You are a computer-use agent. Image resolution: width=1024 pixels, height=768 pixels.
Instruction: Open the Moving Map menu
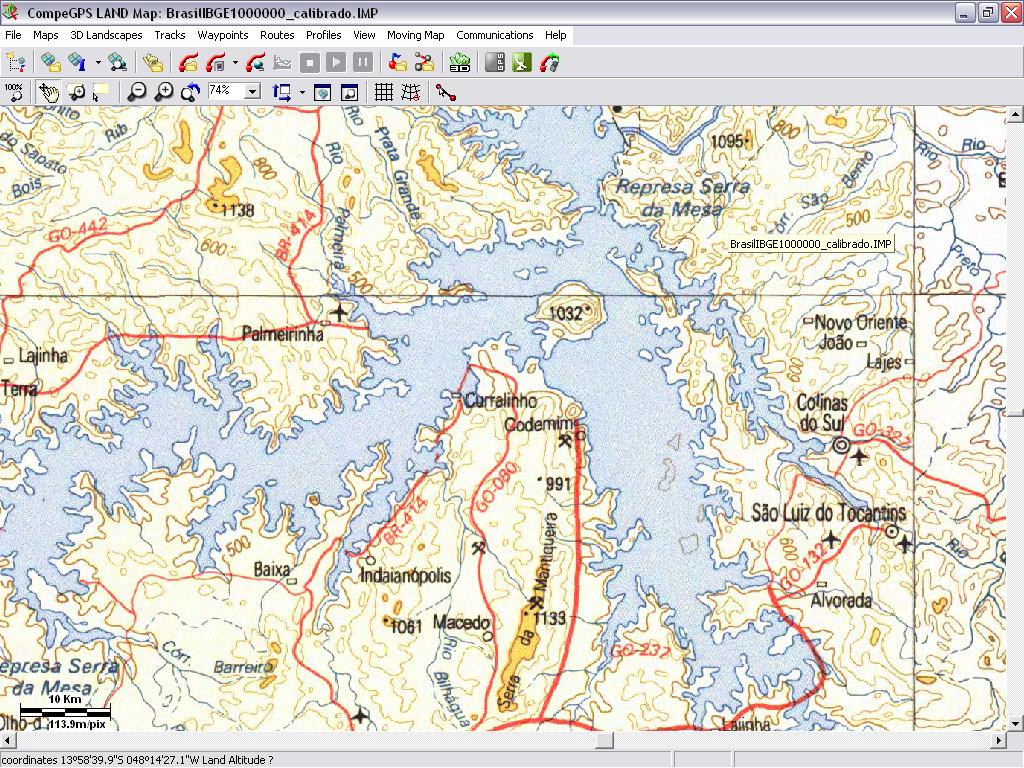coord(415,35)
